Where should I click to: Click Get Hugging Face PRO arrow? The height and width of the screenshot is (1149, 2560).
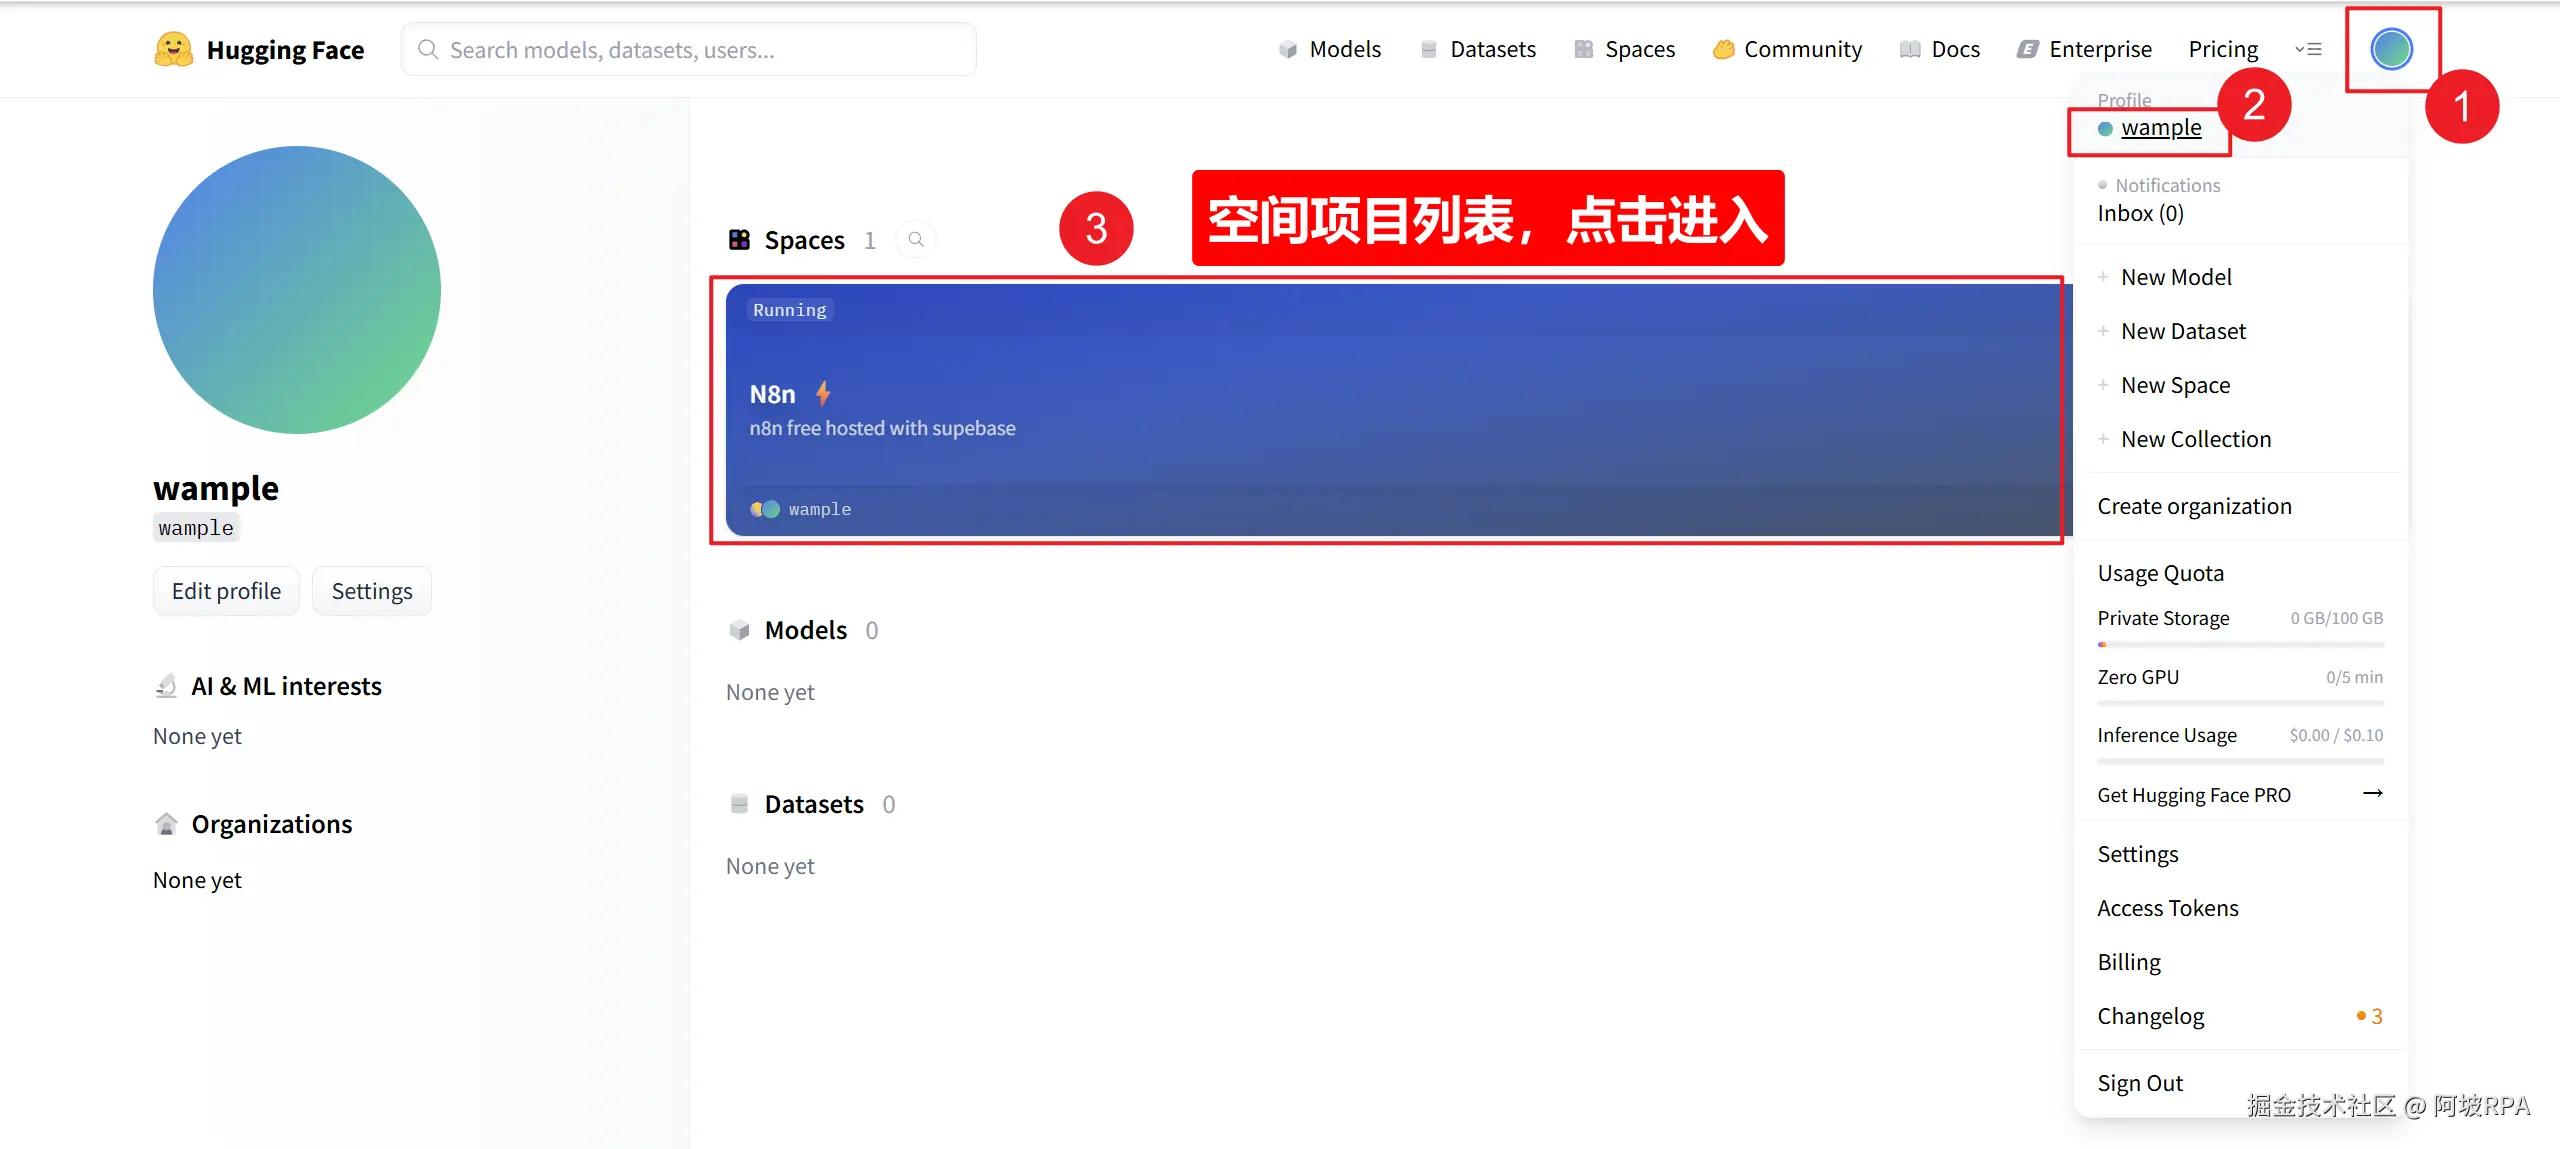point(2372,794)
